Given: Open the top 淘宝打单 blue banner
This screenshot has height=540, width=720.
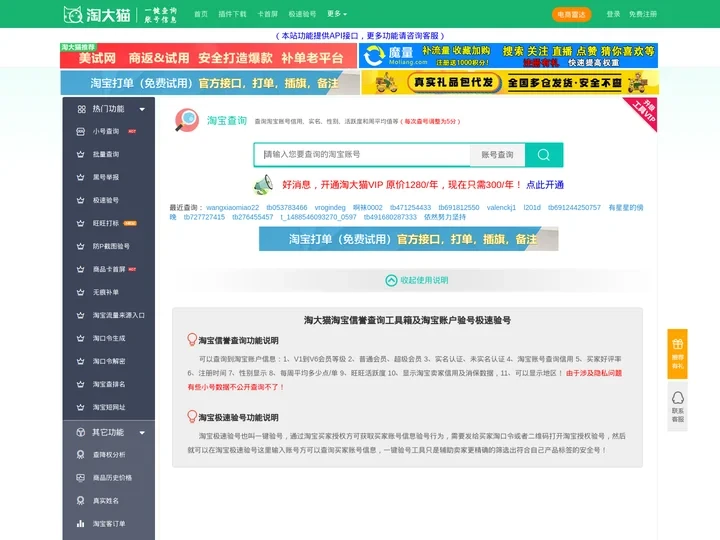Looking at the screenshot, I should click(210, 83).
